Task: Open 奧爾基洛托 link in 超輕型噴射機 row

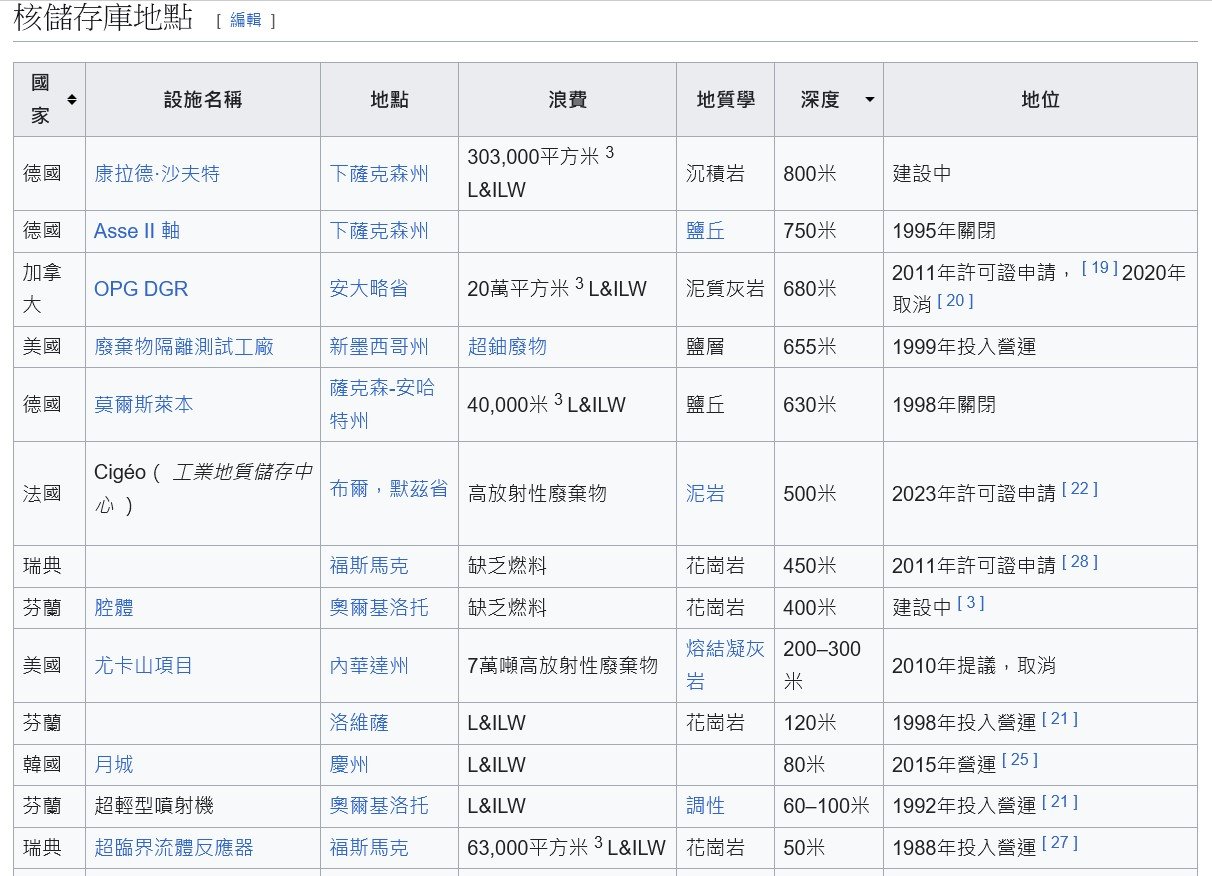Action: (379, 806)
